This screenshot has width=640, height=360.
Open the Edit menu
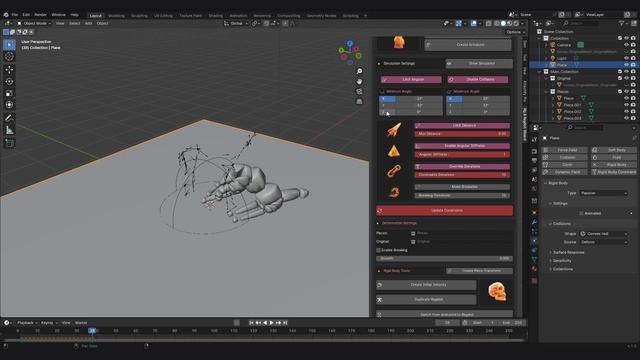pyautogui.click(x=26, y=15)
